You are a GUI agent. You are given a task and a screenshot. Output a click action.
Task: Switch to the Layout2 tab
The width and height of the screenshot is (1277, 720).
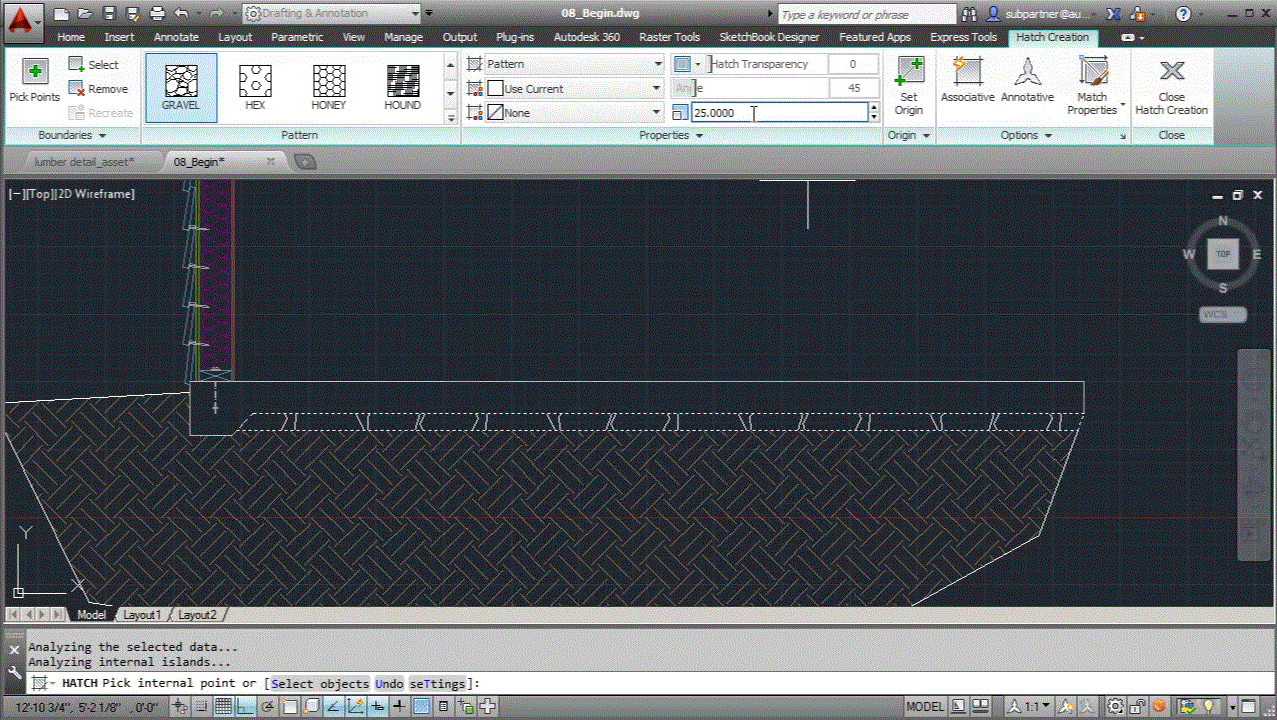(197, 615)
